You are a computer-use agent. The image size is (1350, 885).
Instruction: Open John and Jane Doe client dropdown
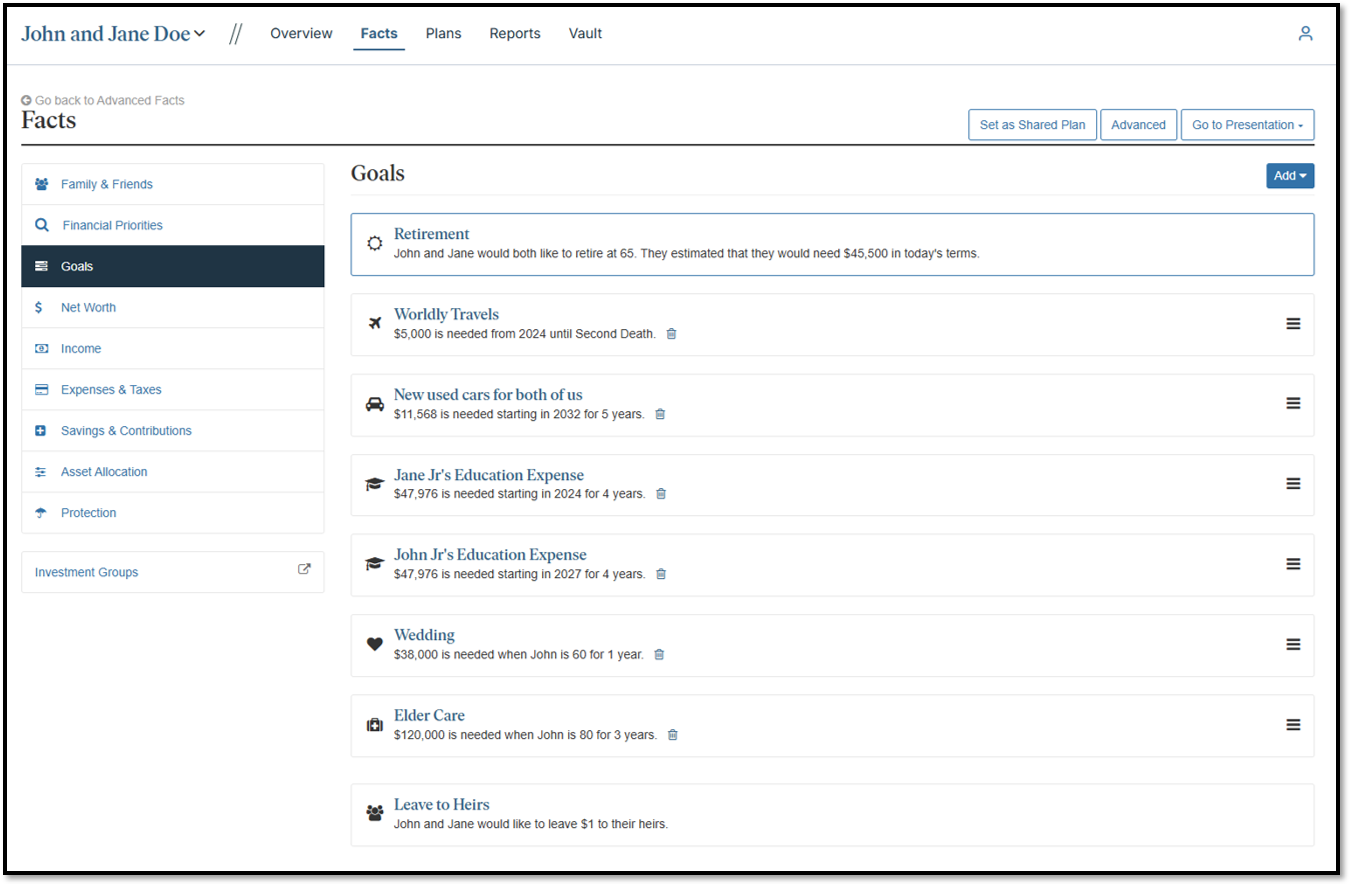coord(113,34)
